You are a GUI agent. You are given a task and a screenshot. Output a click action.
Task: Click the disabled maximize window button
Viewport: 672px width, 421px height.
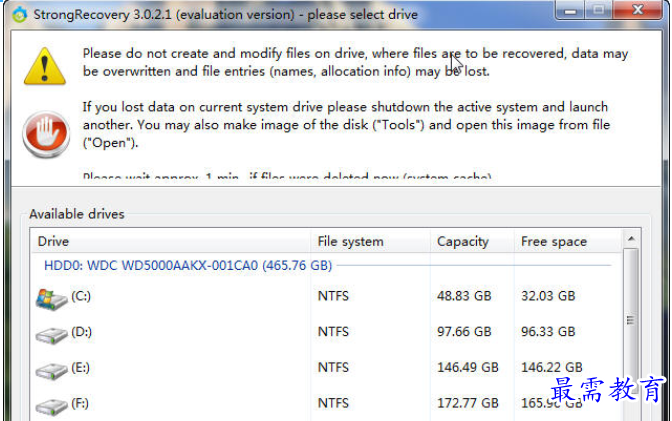pyautogui.click(x=599, y=10)
